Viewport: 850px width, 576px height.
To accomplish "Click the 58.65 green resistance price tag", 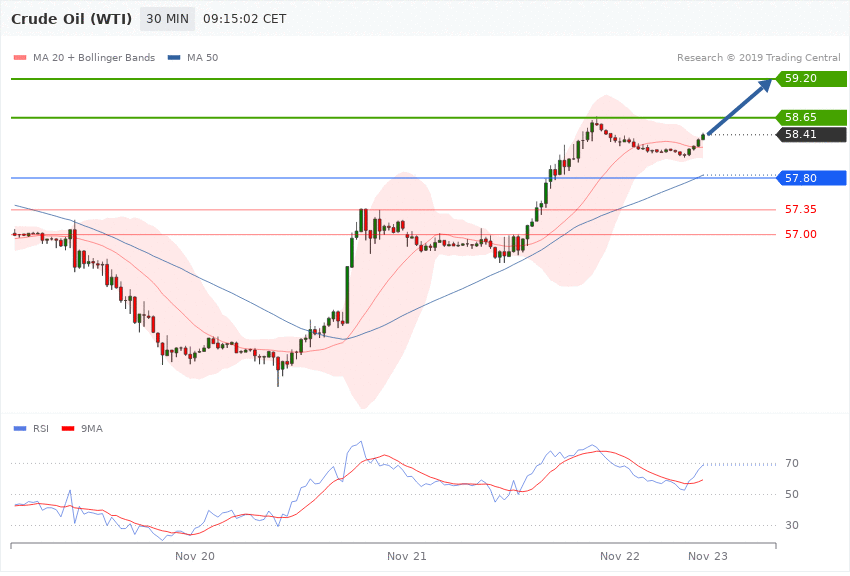I will tap(812, 117).
